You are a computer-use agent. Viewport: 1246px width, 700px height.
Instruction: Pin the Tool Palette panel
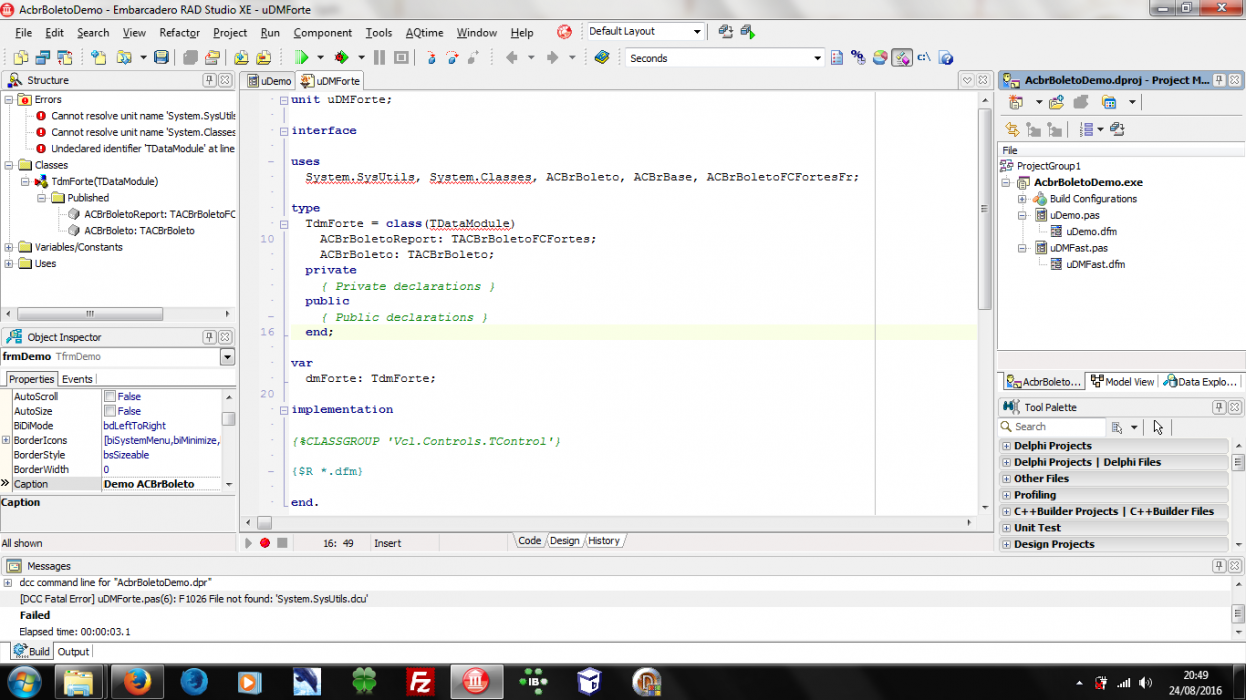coord(1219,407)
